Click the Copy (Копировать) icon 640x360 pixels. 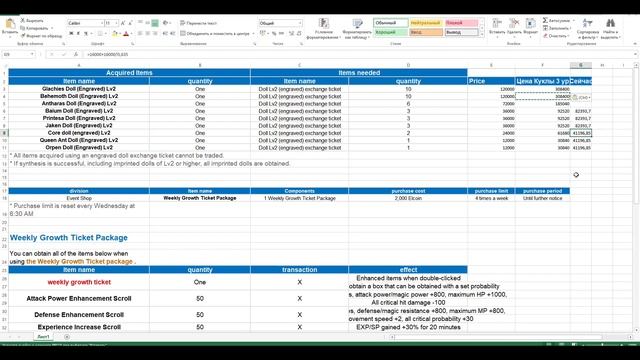[x=23, y=28]
